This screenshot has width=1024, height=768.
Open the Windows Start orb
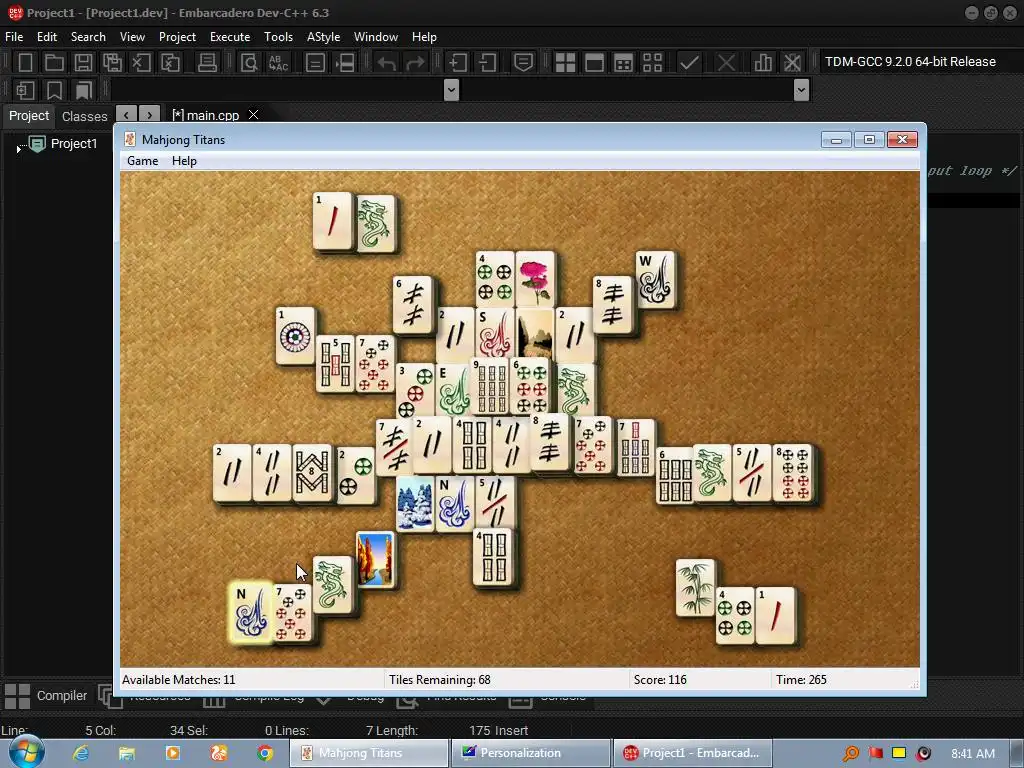click(27, 752)
